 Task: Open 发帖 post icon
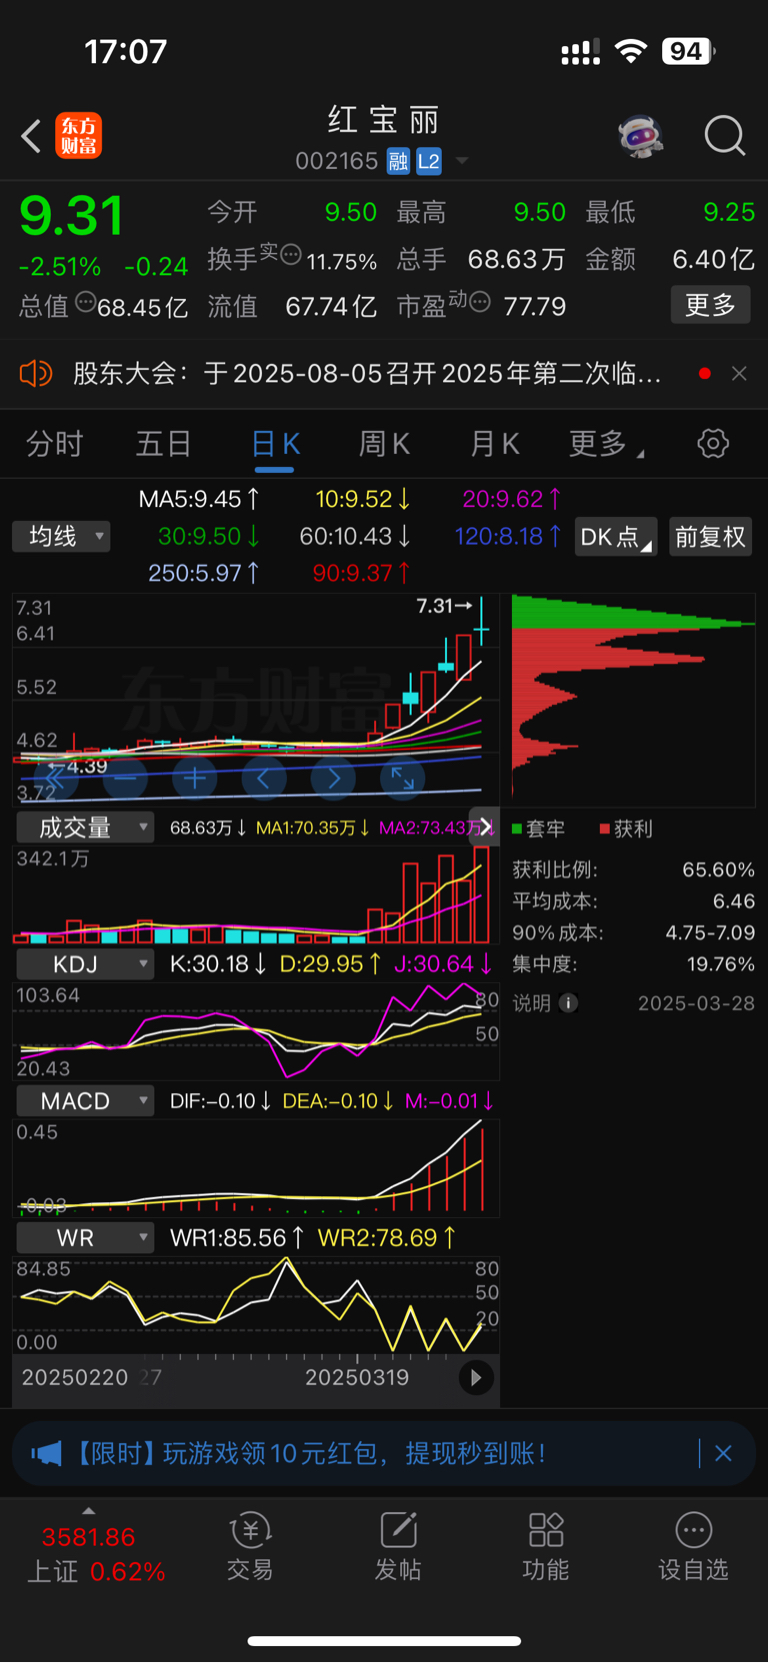point(397,1547)
